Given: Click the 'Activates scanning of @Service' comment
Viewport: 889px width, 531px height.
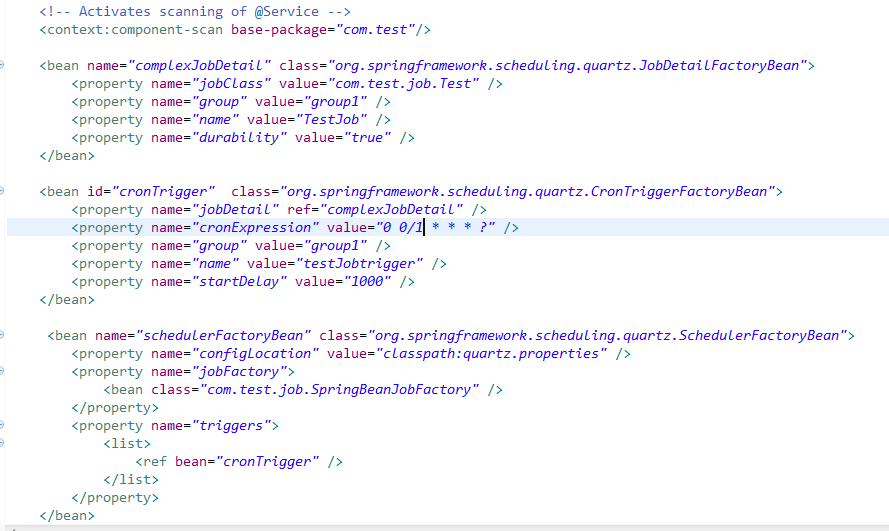Looking at the screenshot, I should (x=195, y=11).
